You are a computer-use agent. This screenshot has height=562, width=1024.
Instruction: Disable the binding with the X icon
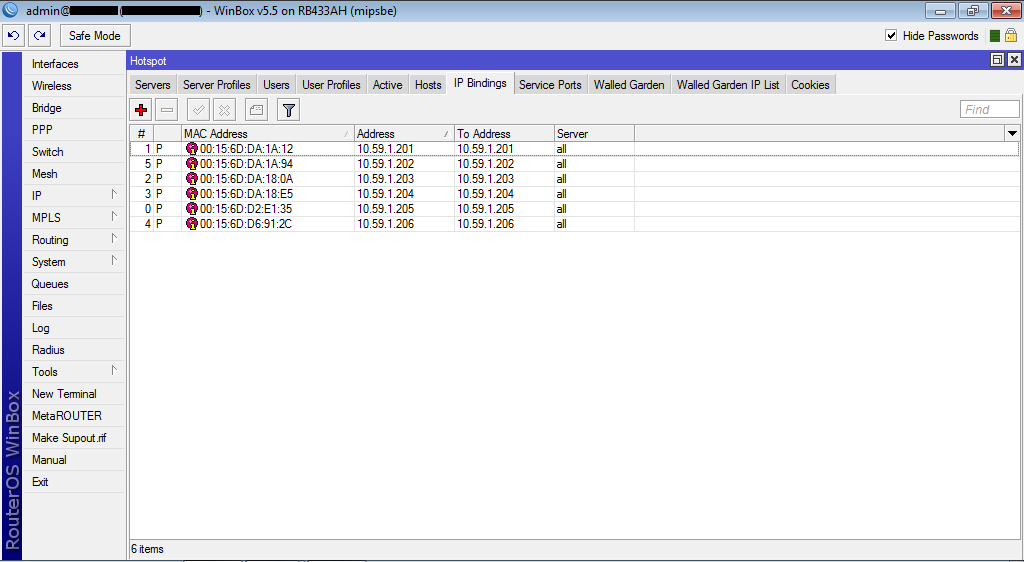(x=224, y=110)
